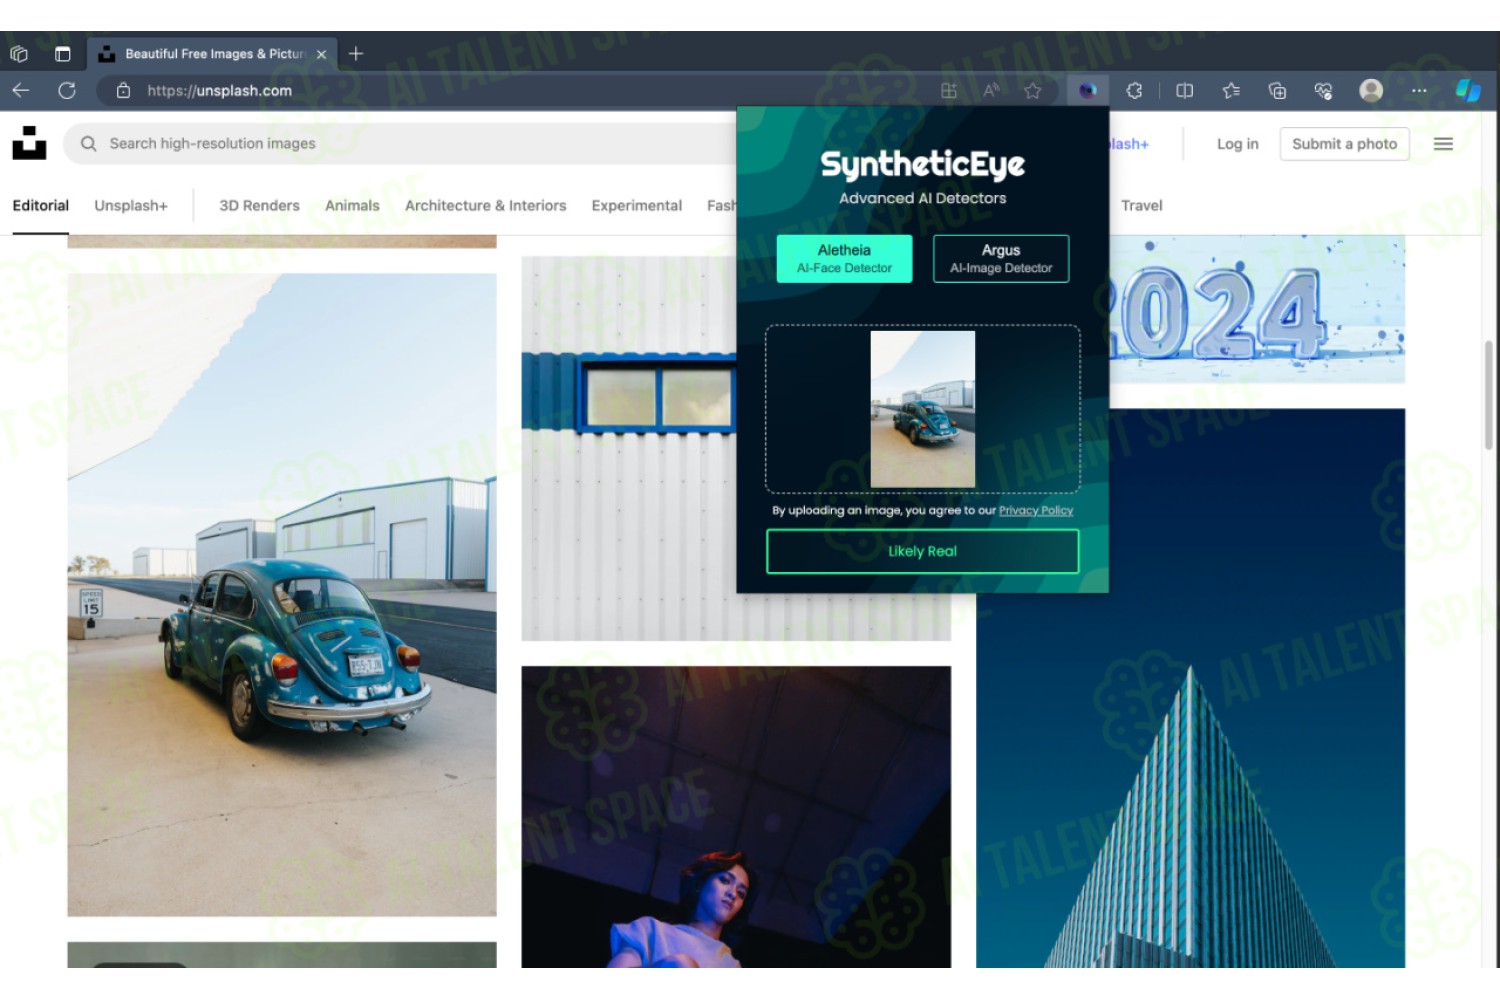Open the Extensions puzzle icon

point(1134,90)
